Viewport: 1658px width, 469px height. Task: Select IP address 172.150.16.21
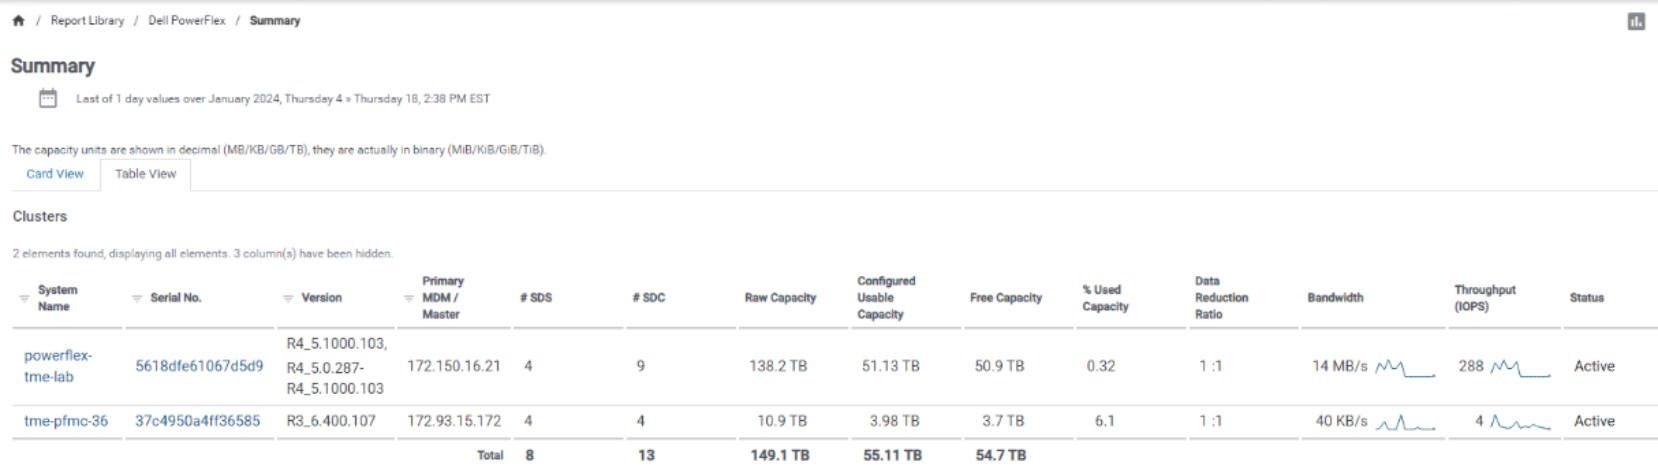453,366
